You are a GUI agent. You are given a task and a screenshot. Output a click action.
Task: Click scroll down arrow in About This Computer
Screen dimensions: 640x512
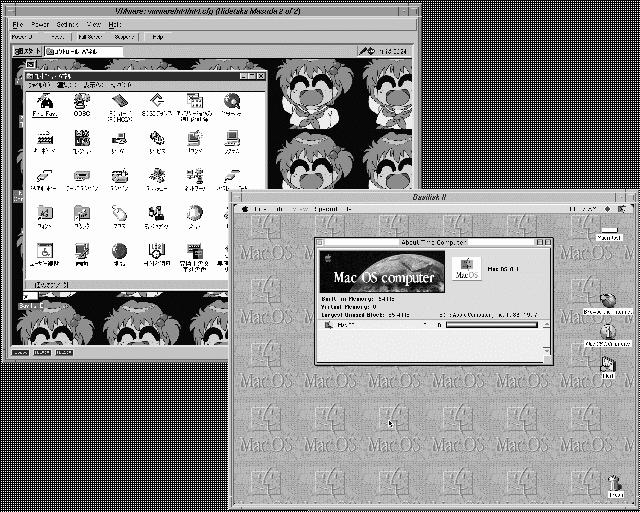point(547,351)
